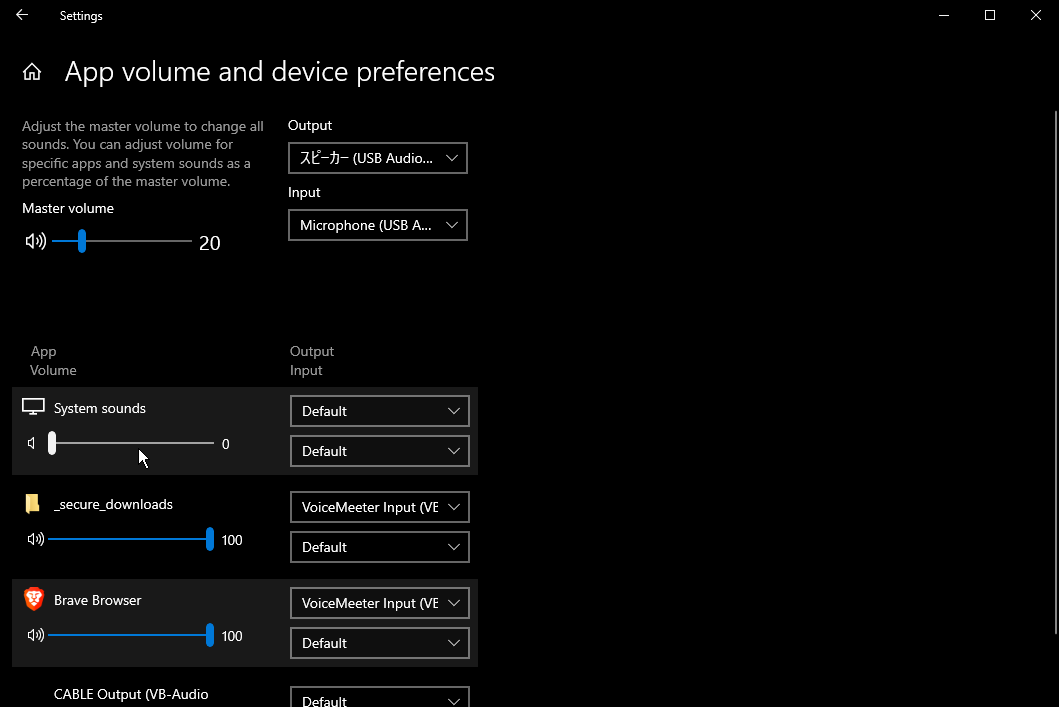
Task: Open the master Input Microphone dropdown
Action: pyautogui.click(x=378, y=225)
